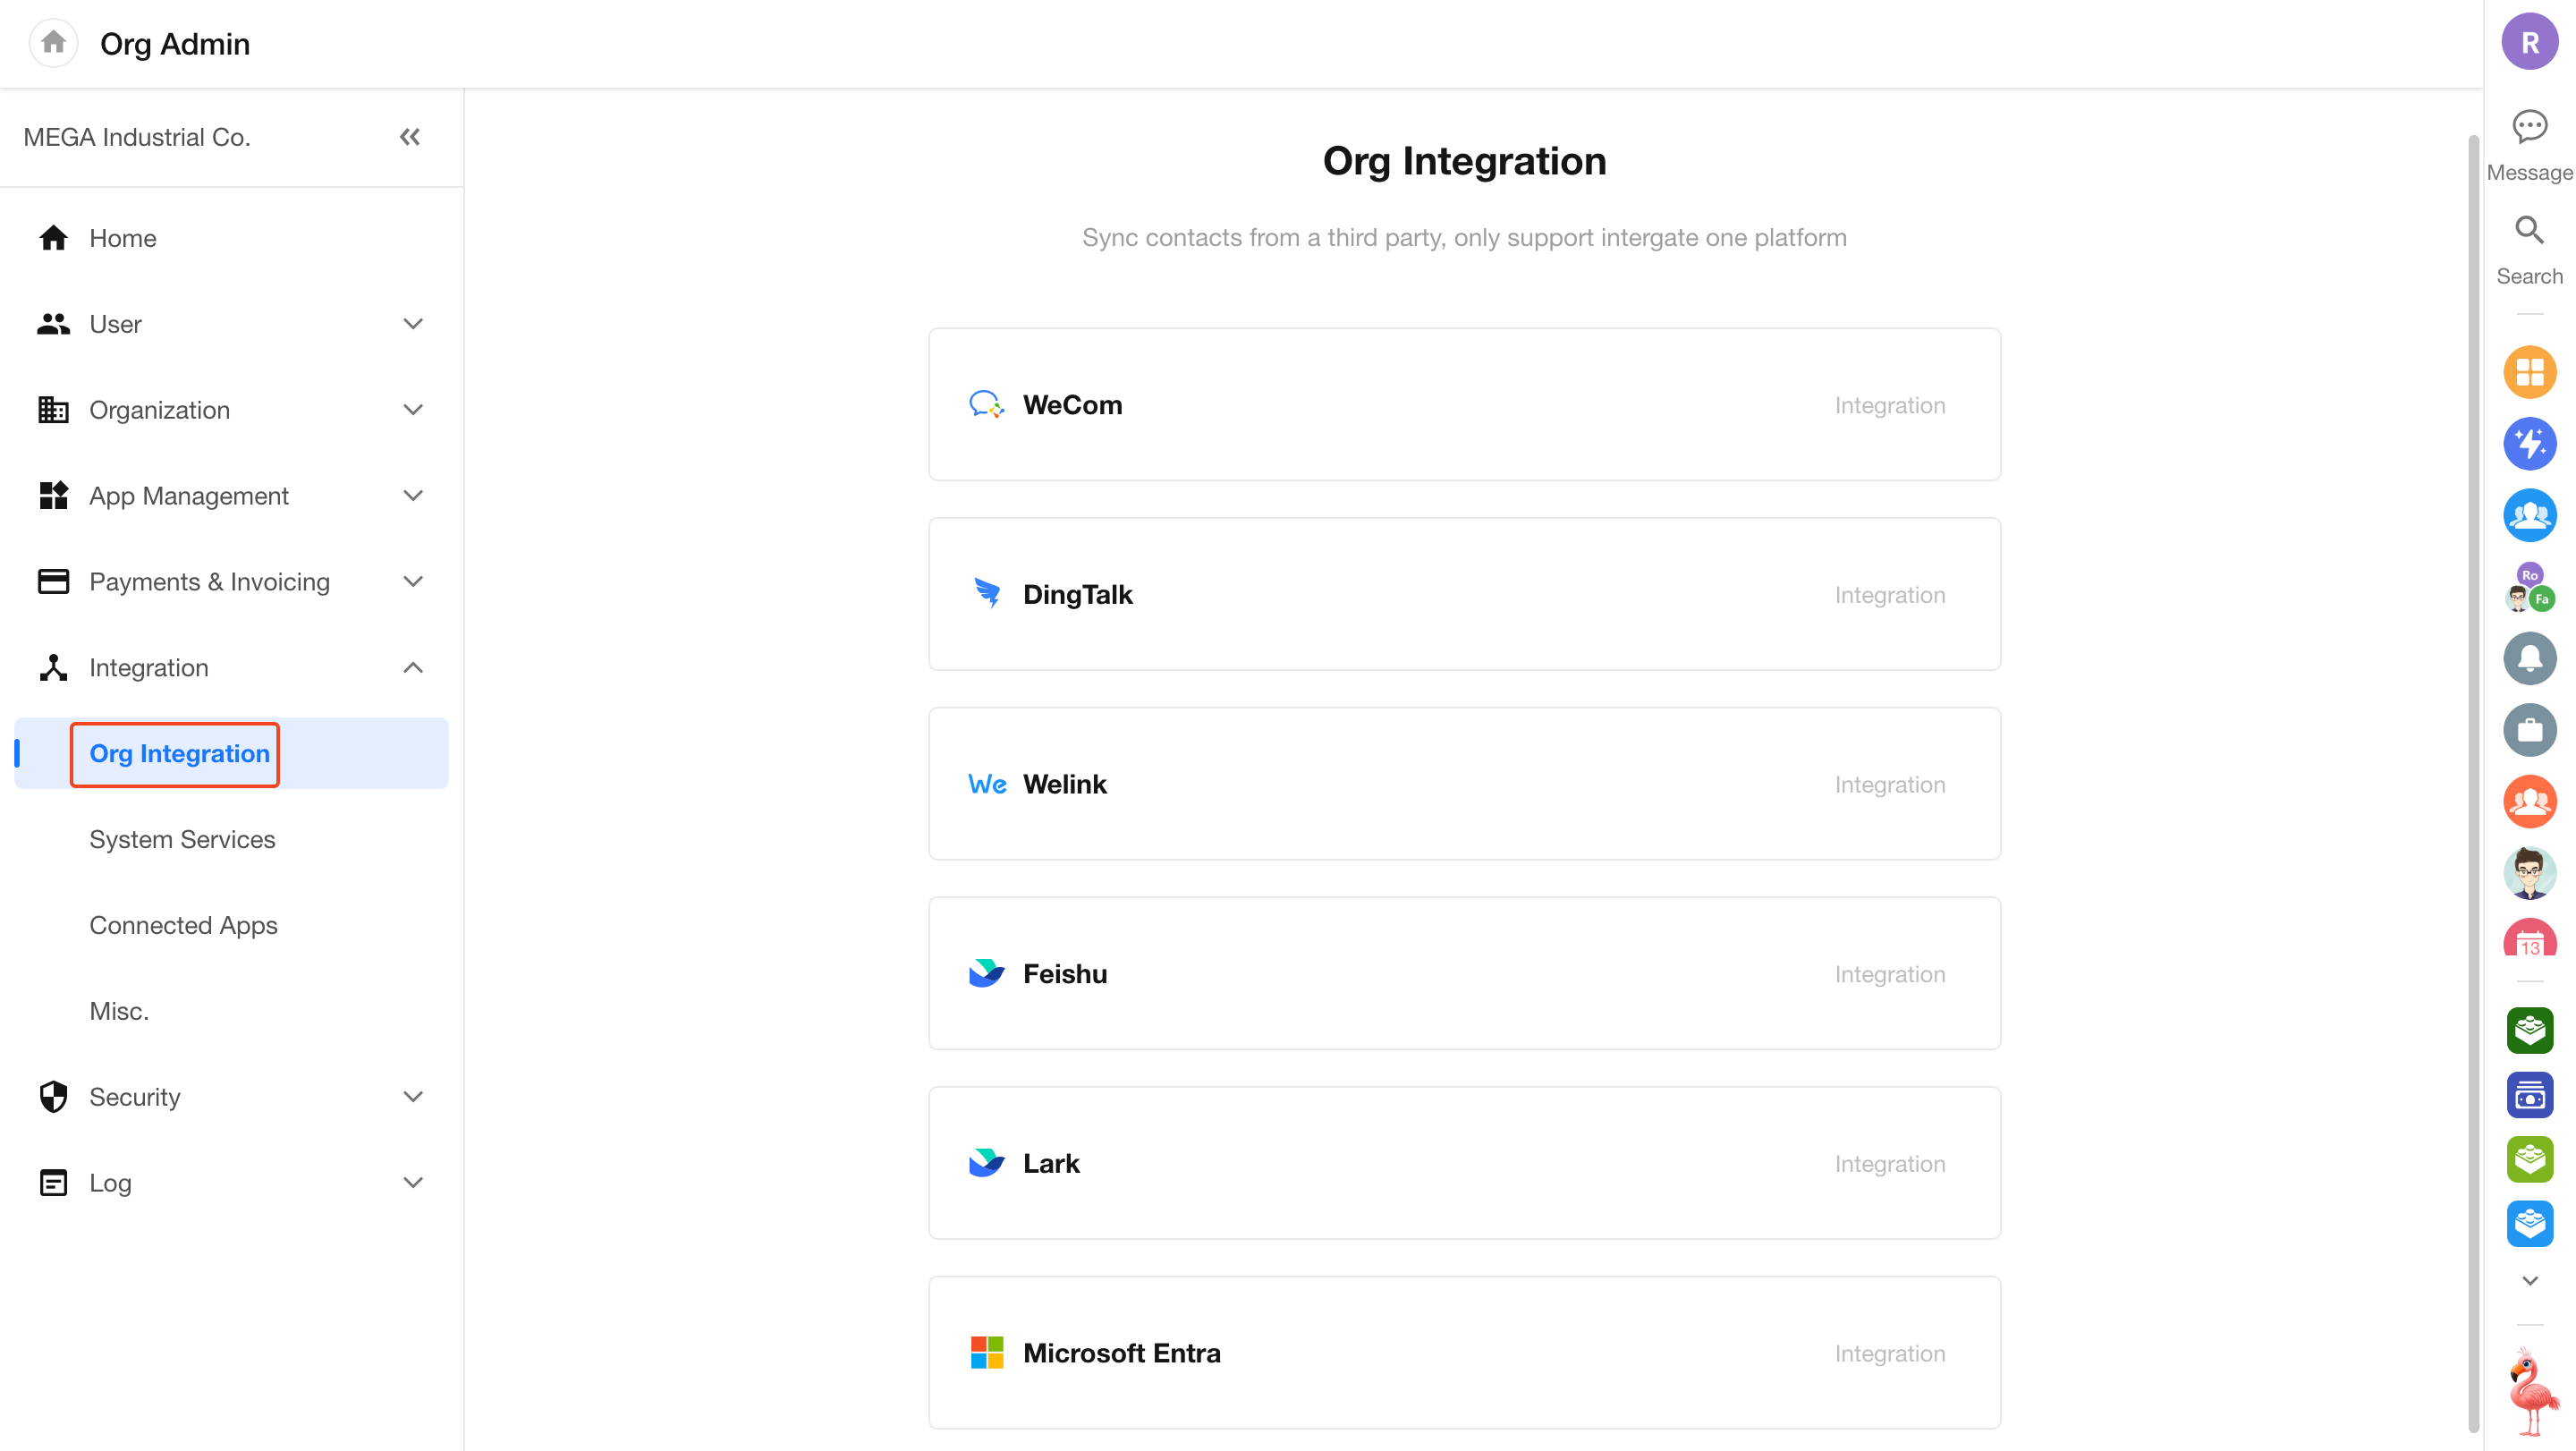Click the home icon beside Org Admin
2576x1451 pixels.
pos(53,43)
